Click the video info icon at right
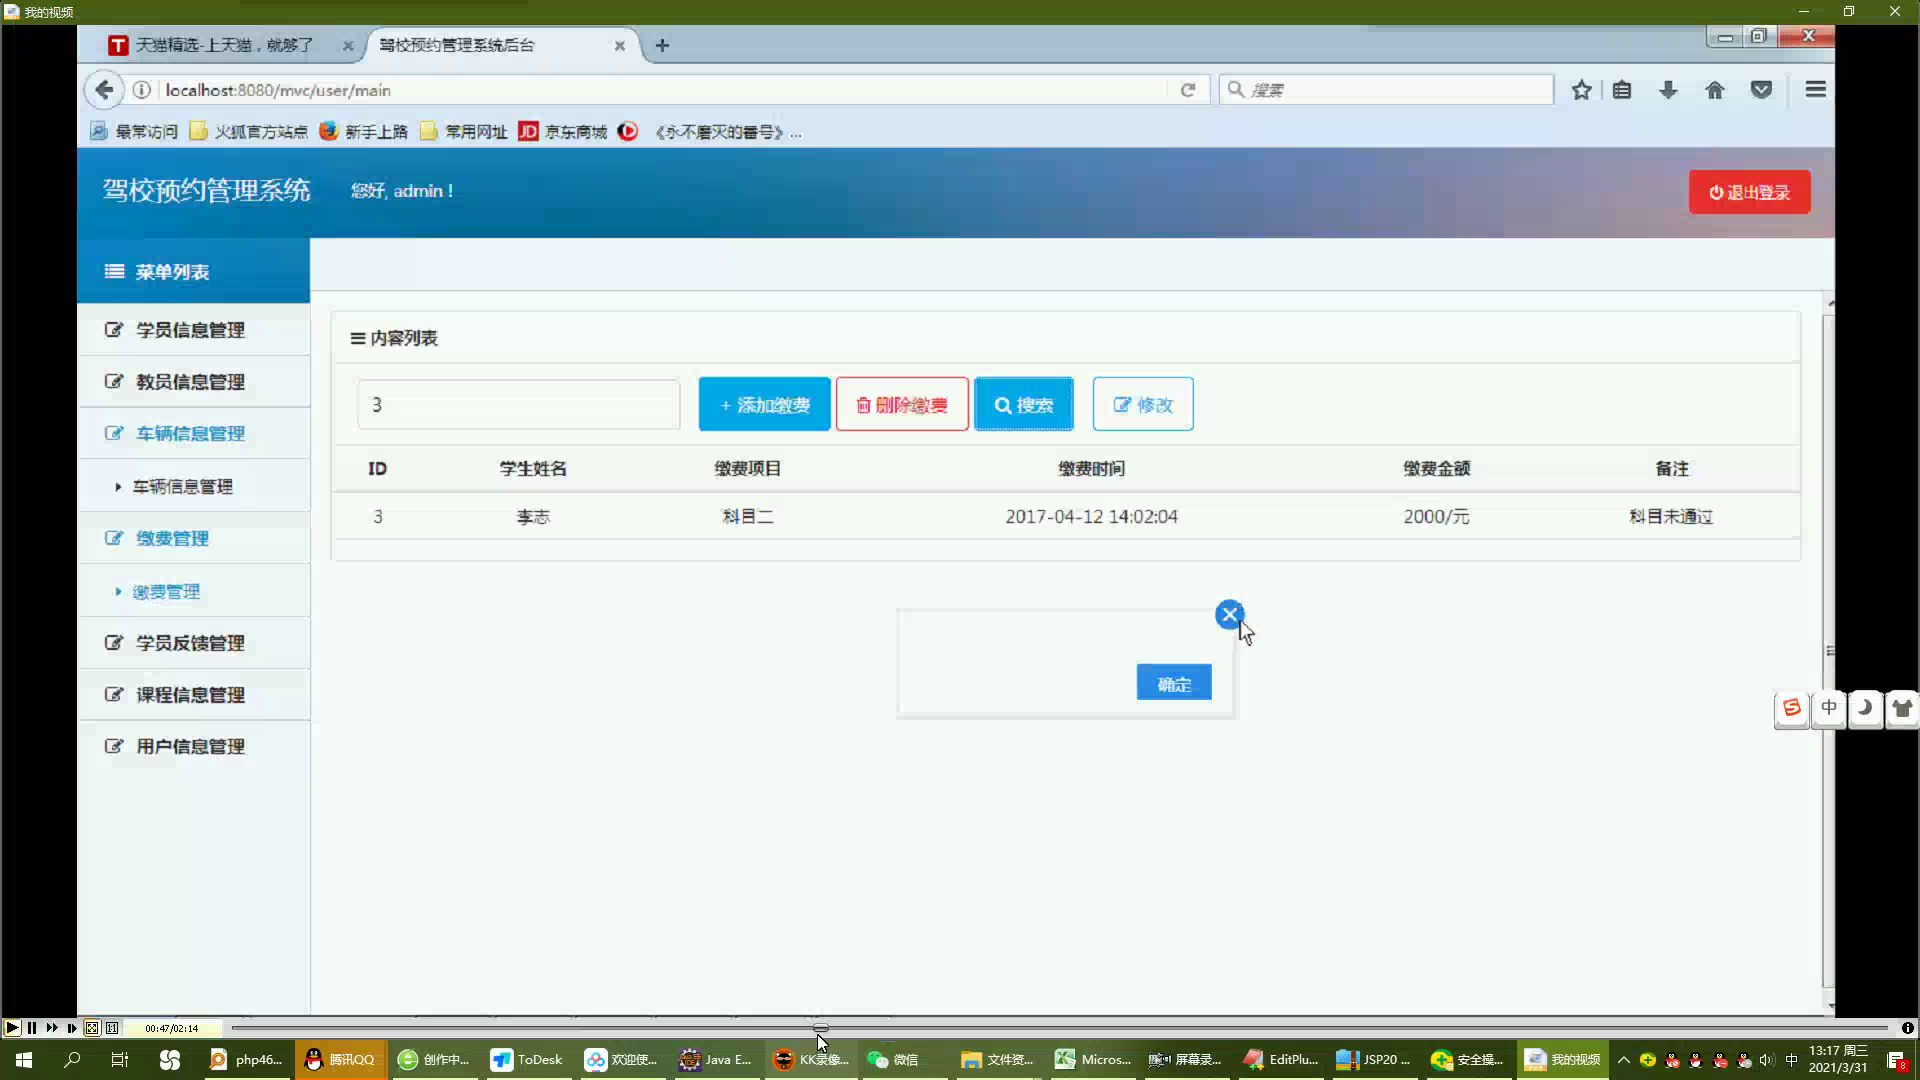Viewport: 1920px width, 1080px height. pos(1907,1028)
